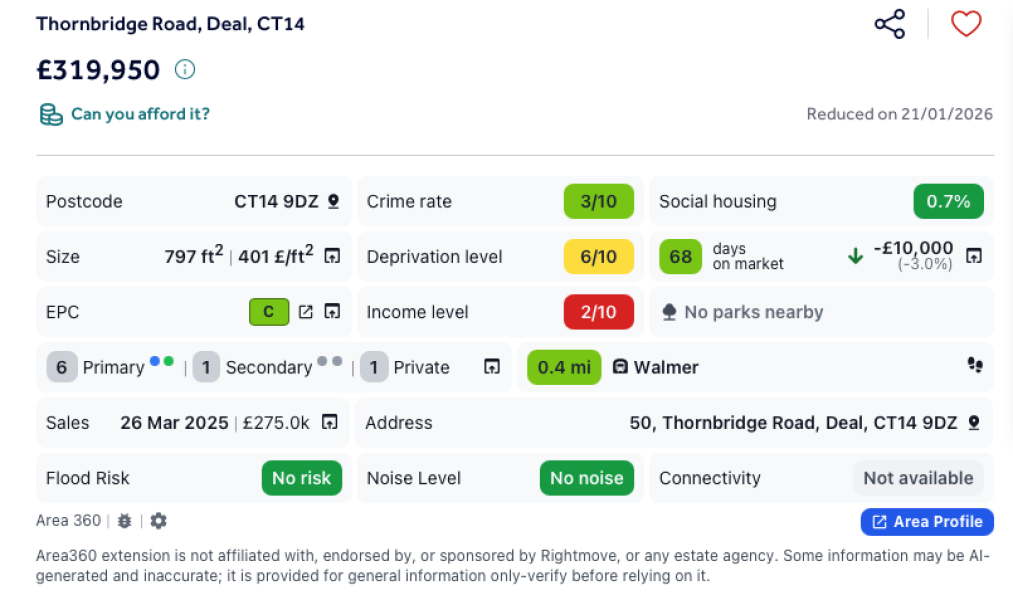Screen dimensions: 1013x600
Task: Toggle the 0.4 mi station distance badge
Action: (x=563, y=367)
